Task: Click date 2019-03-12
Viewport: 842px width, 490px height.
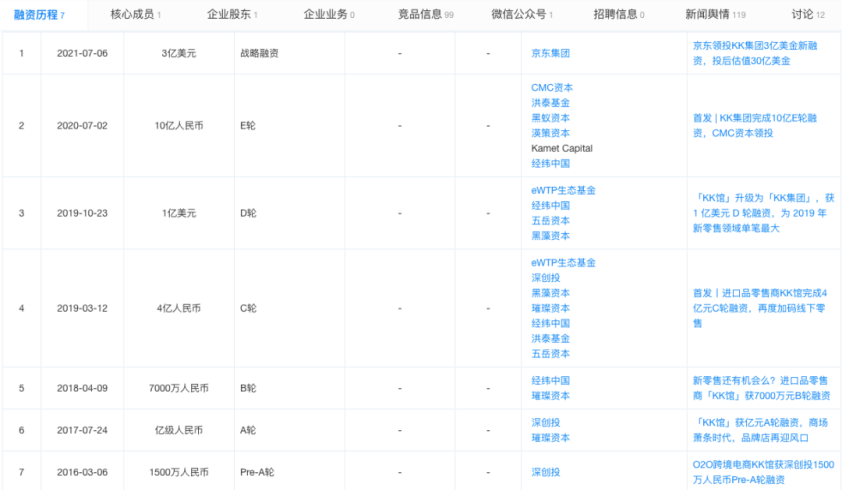Action: (x=82, y=308)
